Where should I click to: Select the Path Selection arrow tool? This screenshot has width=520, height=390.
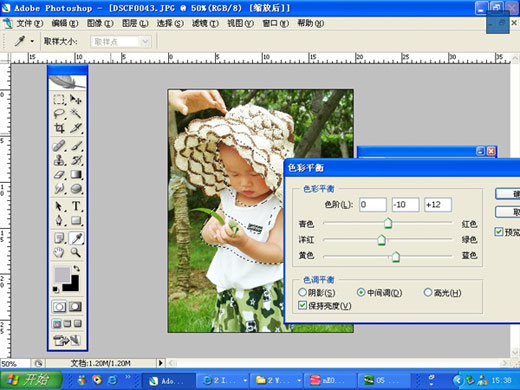pyautogui.click(x=59, y=206)
